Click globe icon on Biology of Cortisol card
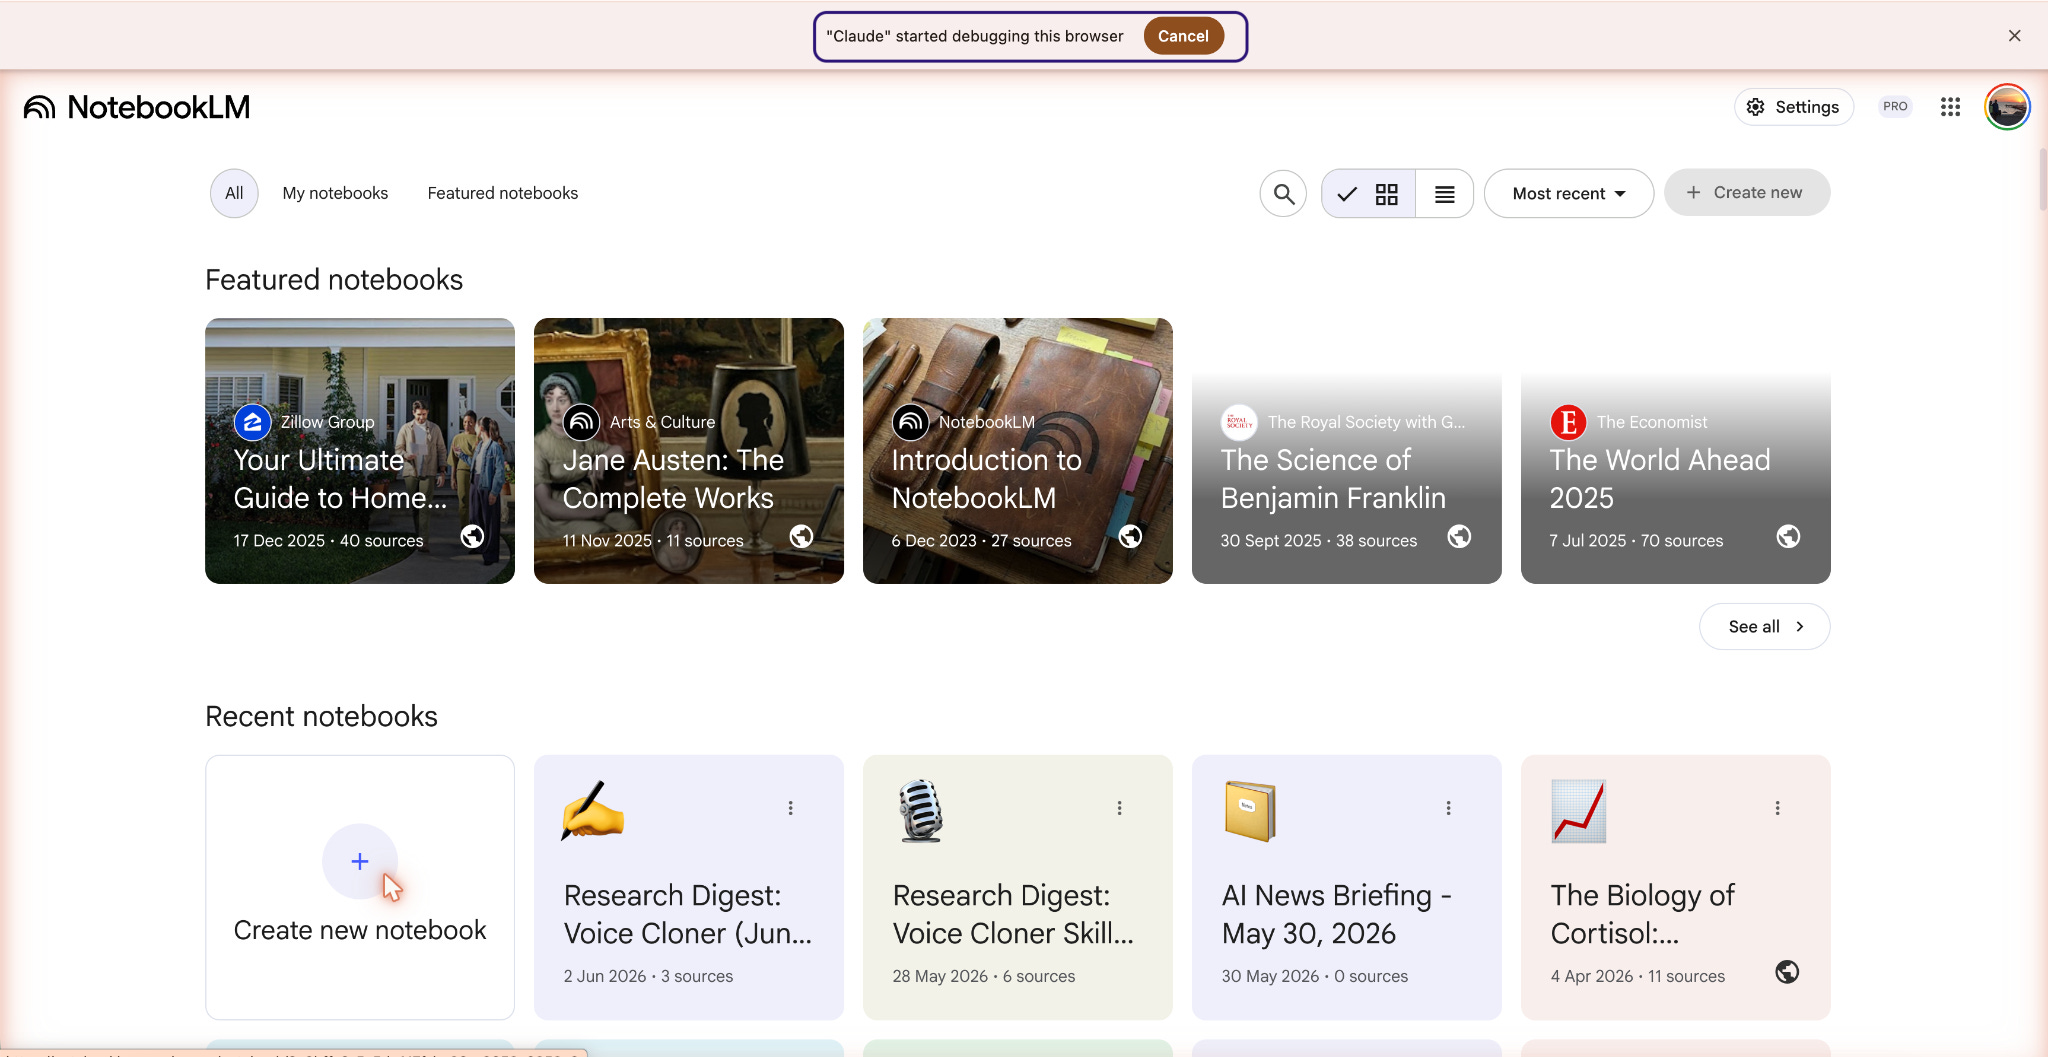 1787,972
